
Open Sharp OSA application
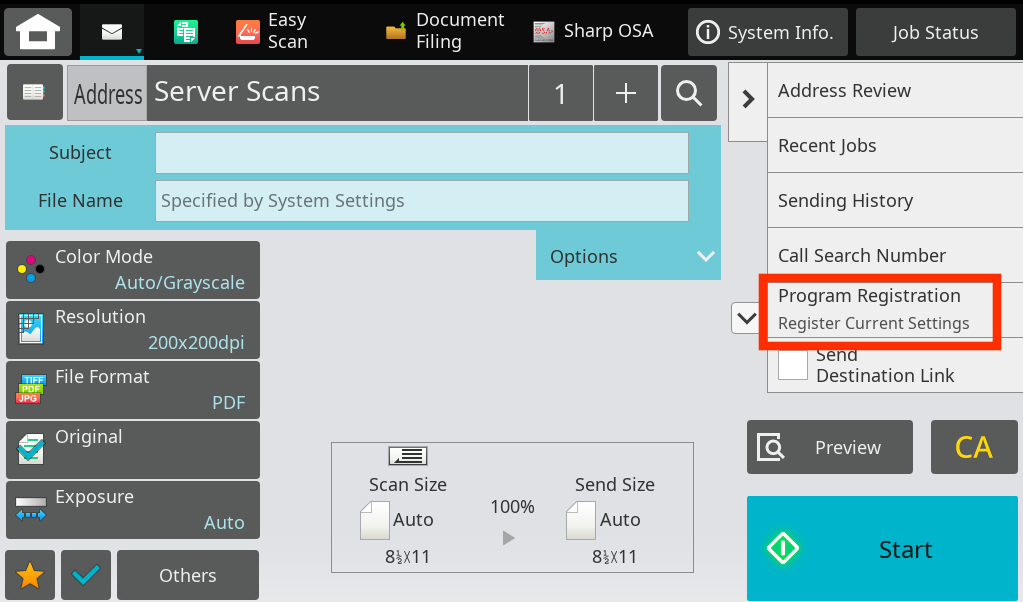593,32
